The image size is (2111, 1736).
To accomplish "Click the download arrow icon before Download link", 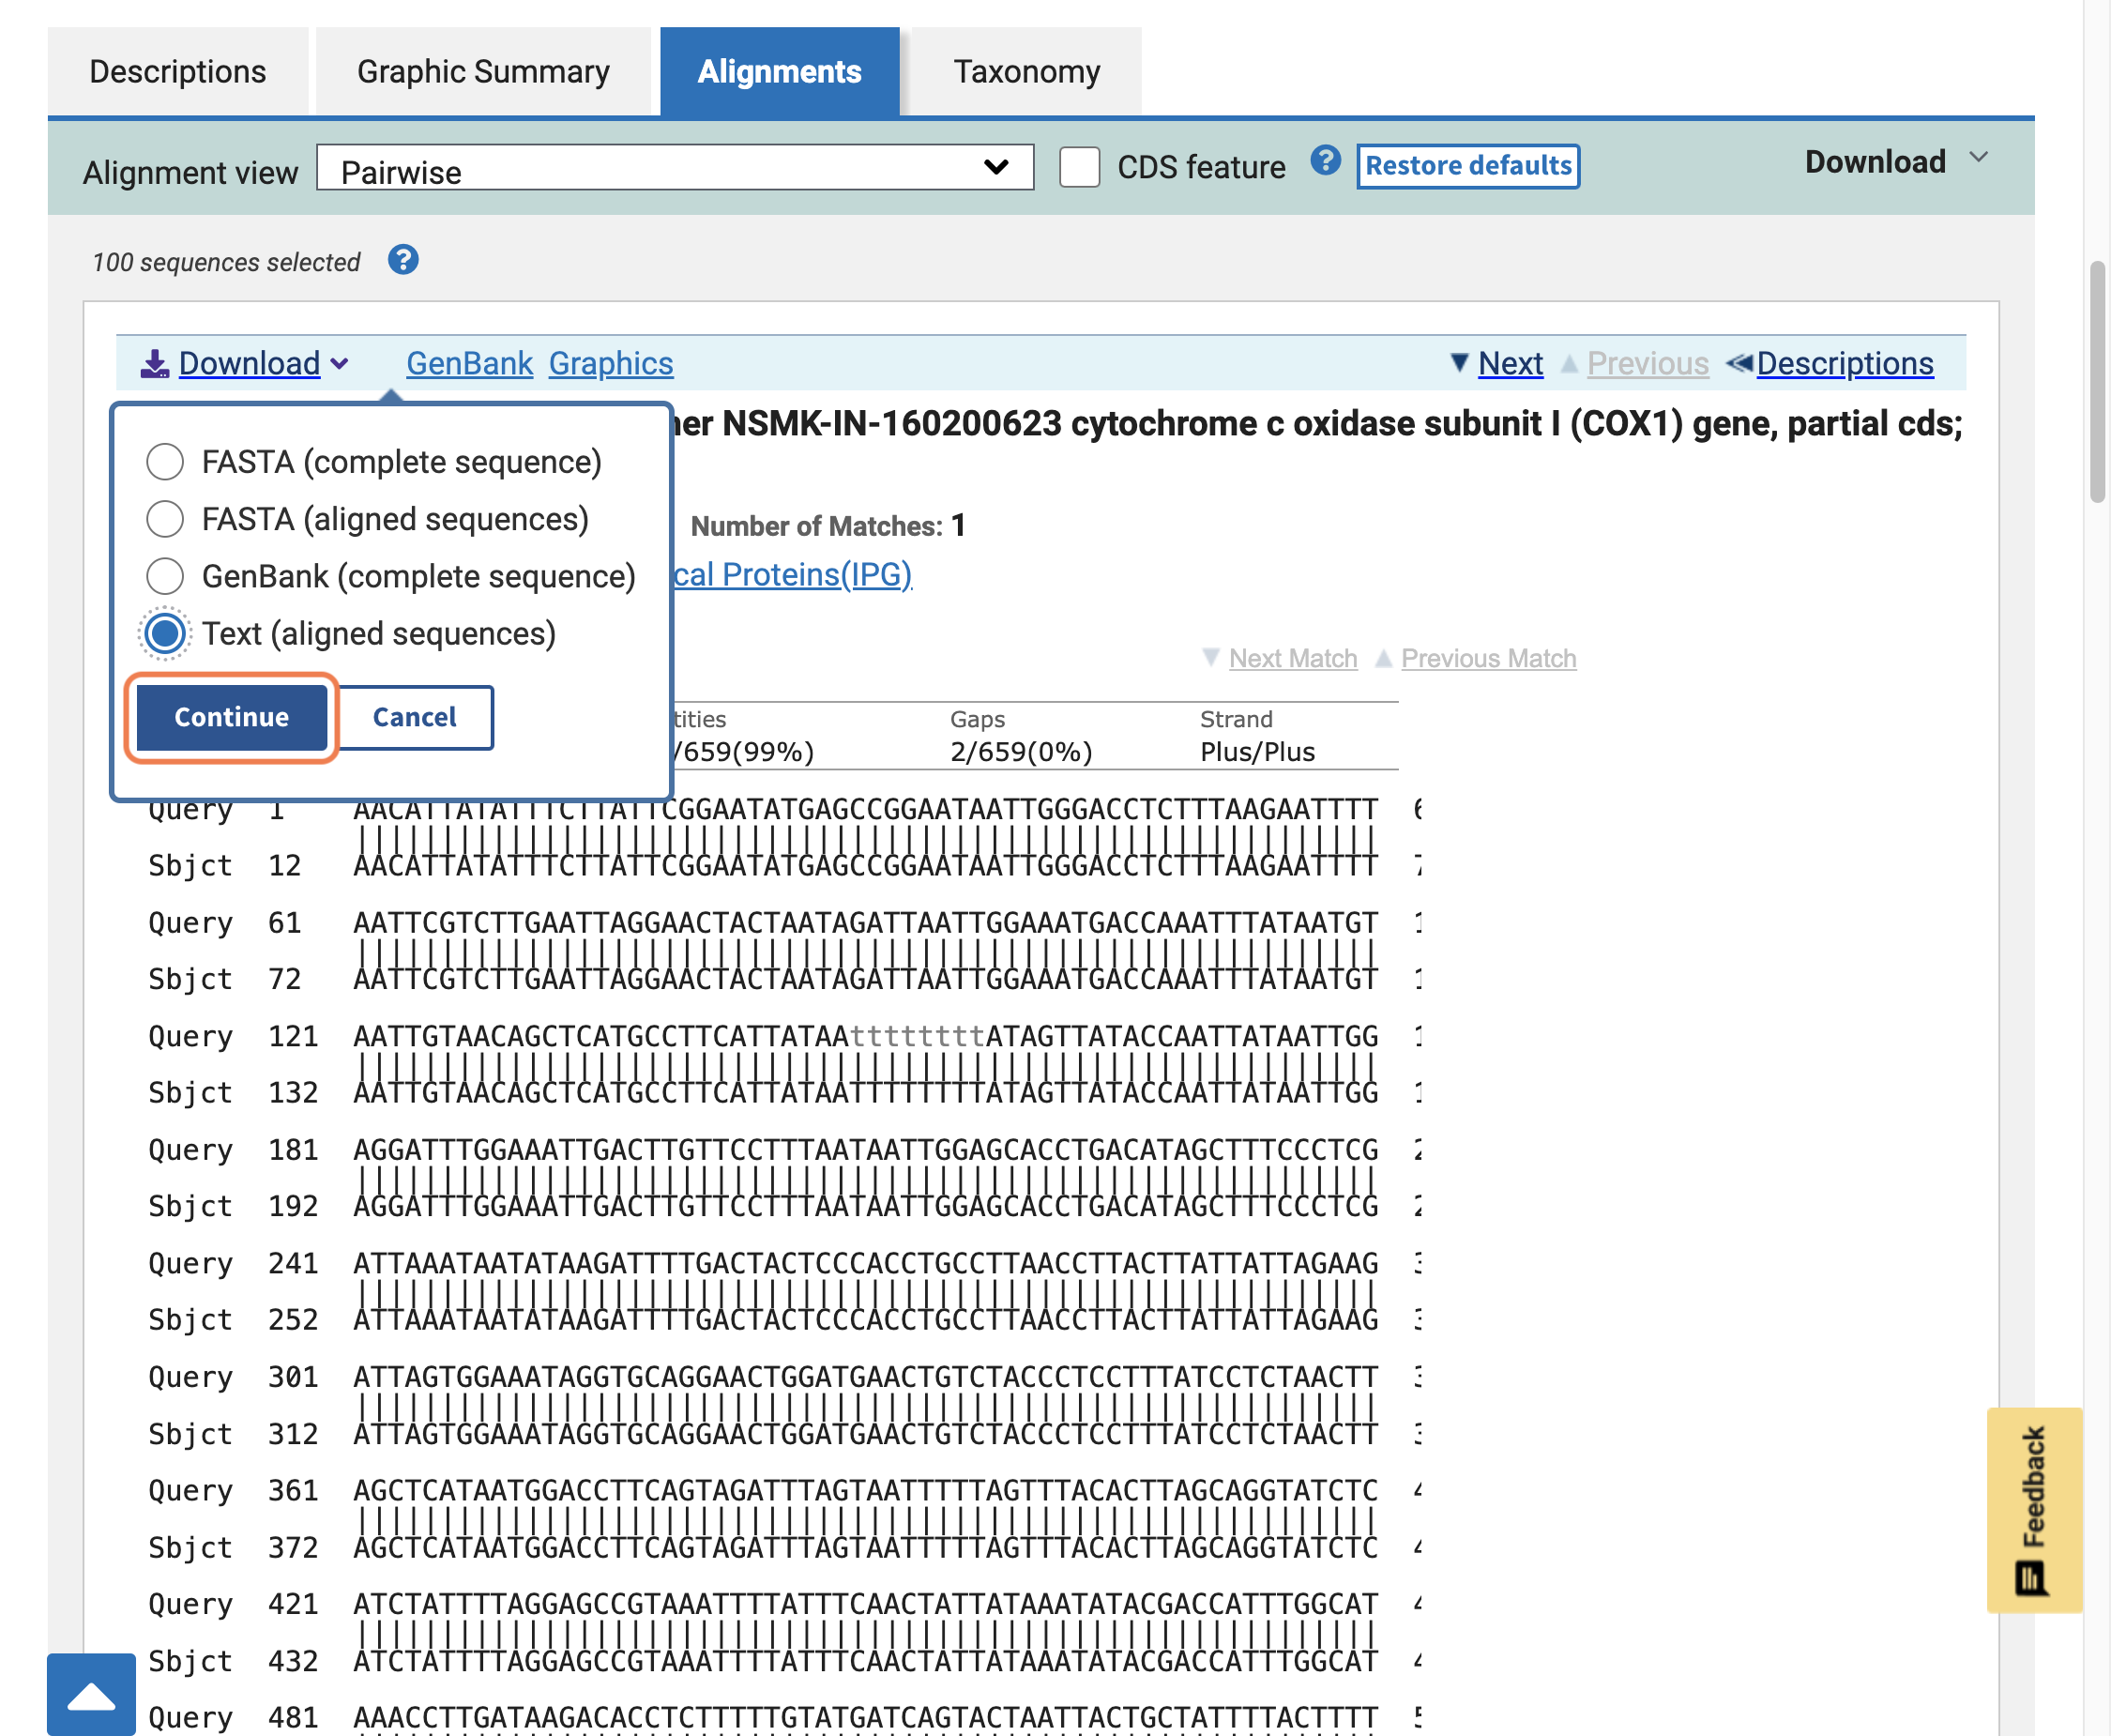I will pos(154,363).
